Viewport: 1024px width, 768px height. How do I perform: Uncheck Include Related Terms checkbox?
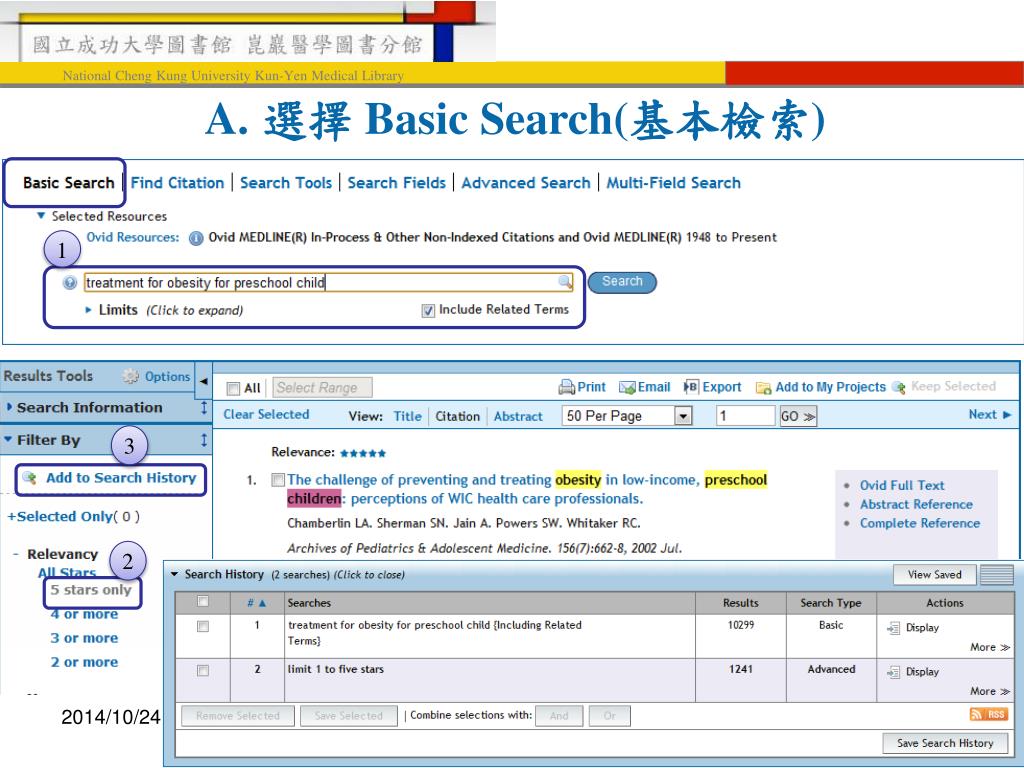pyautogui.click(x=428, y=311)
